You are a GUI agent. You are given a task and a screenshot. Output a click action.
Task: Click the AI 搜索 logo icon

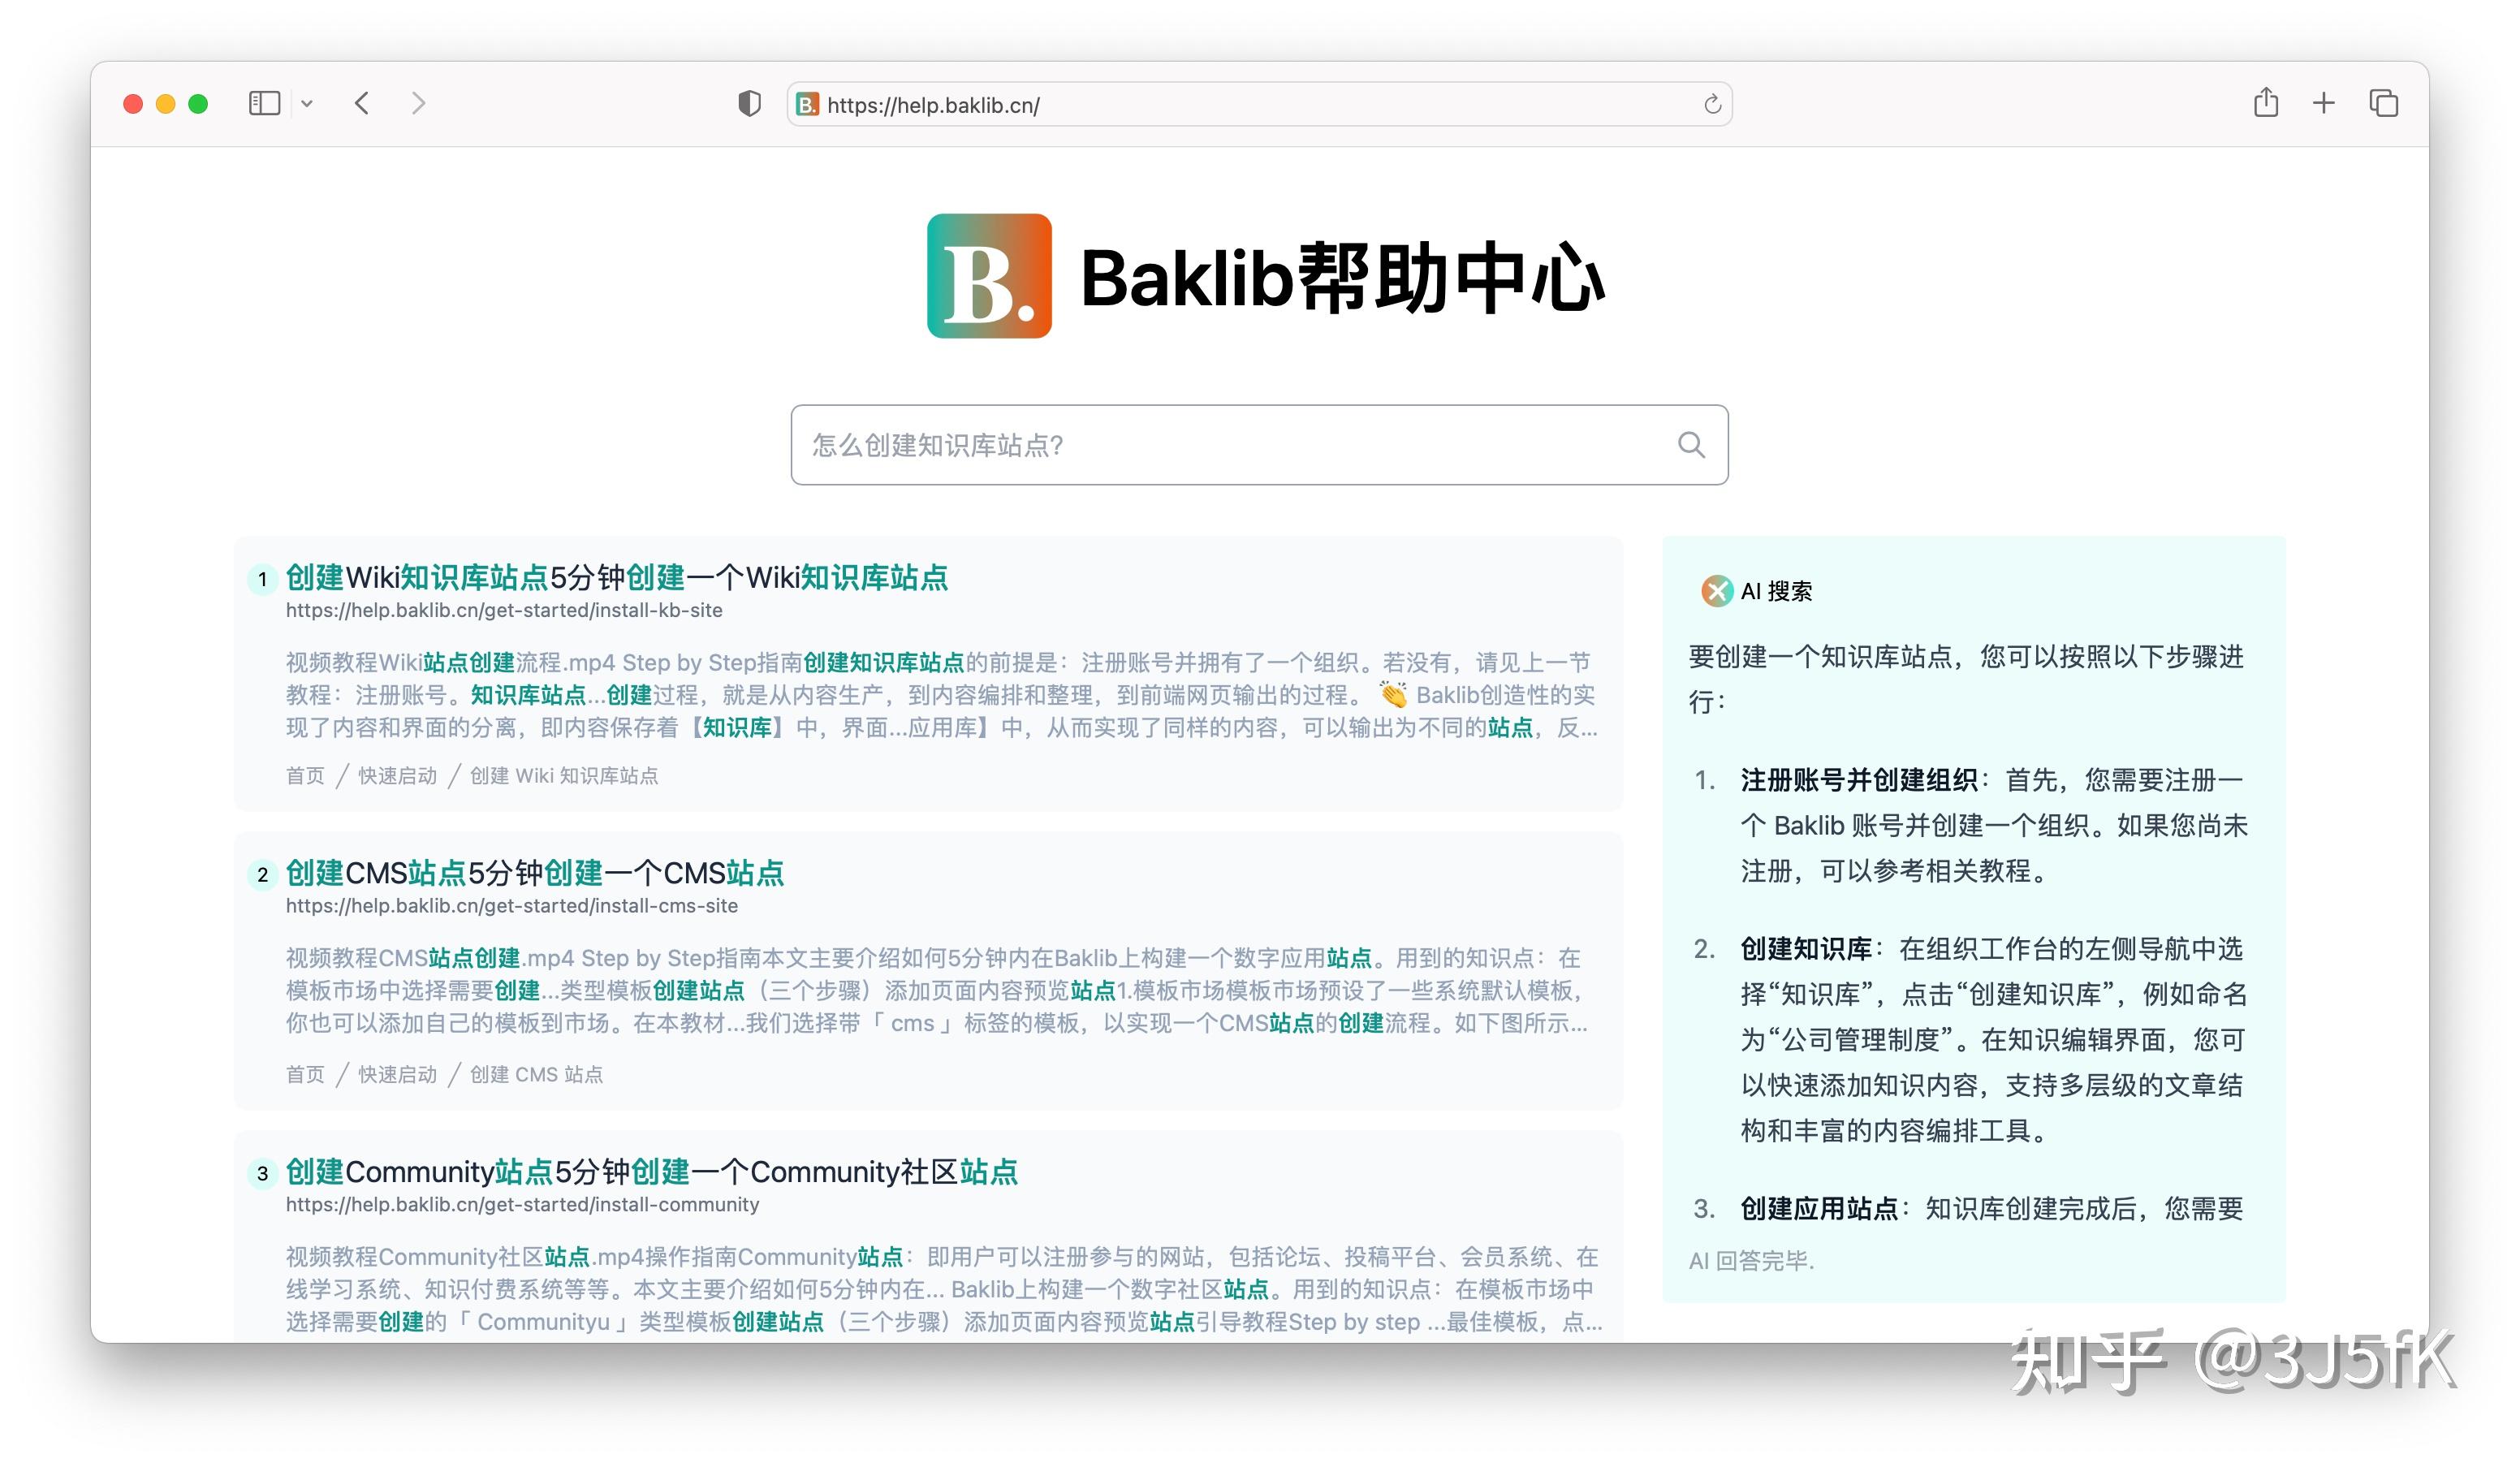[1717, 591]
